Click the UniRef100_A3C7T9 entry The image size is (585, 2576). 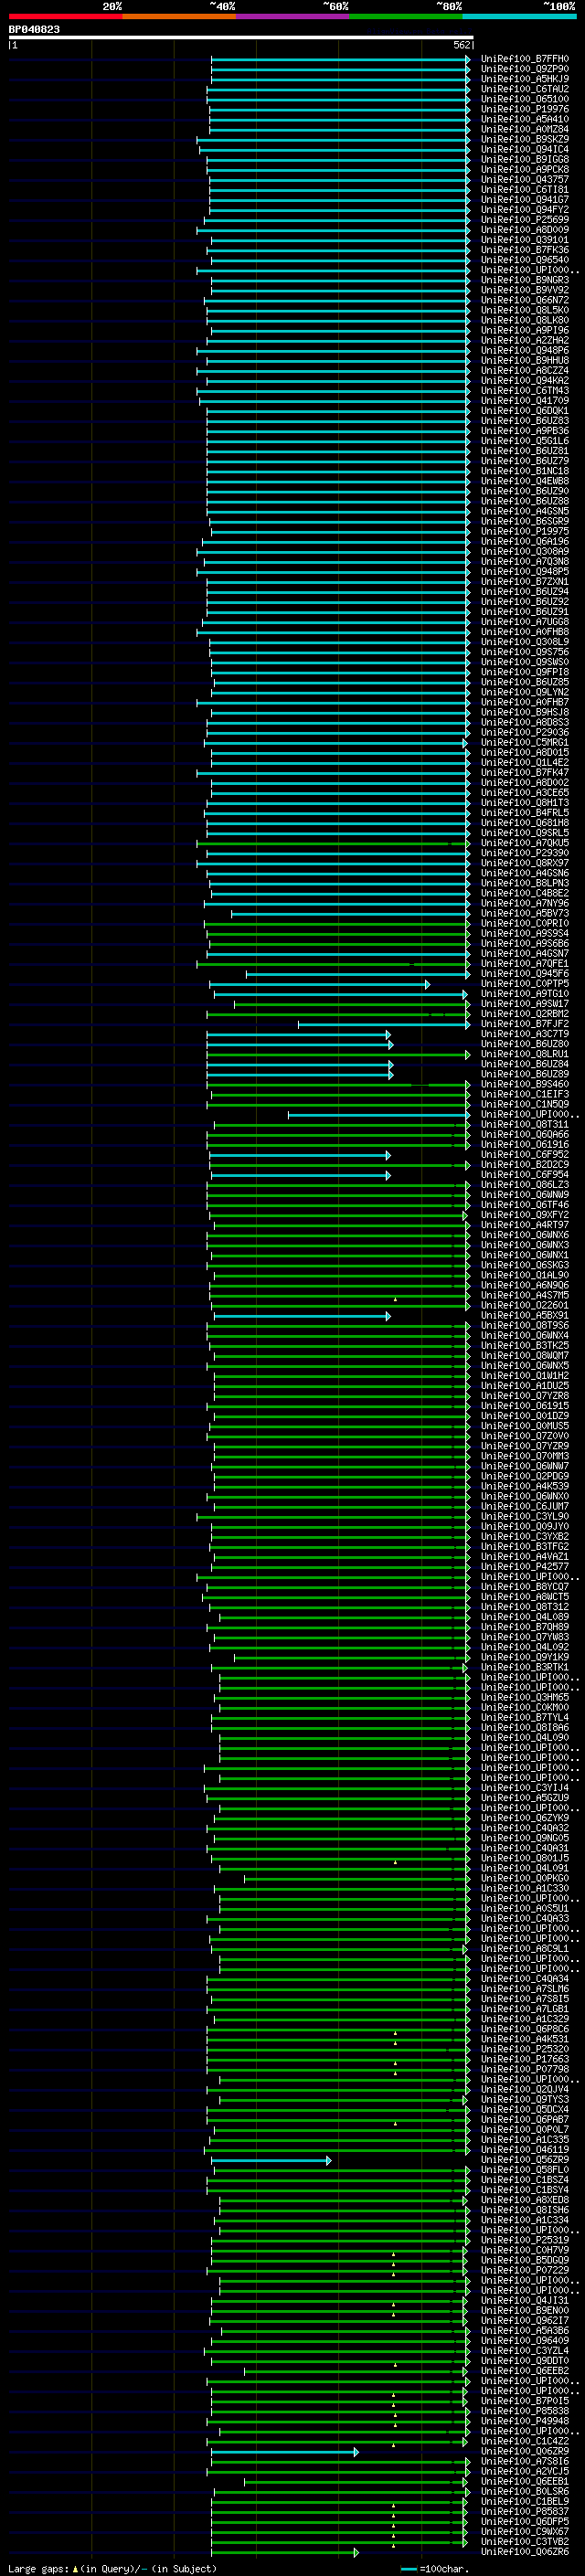(x=525, y=1034)
